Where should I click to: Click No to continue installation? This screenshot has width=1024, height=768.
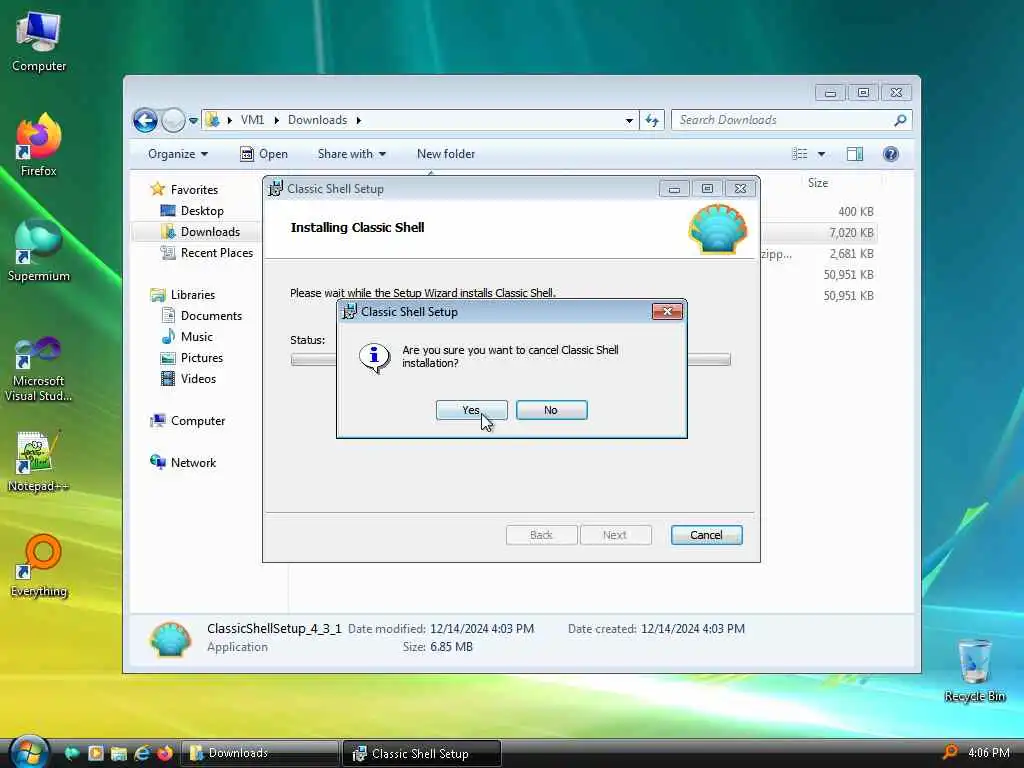[x=551, y=410]
